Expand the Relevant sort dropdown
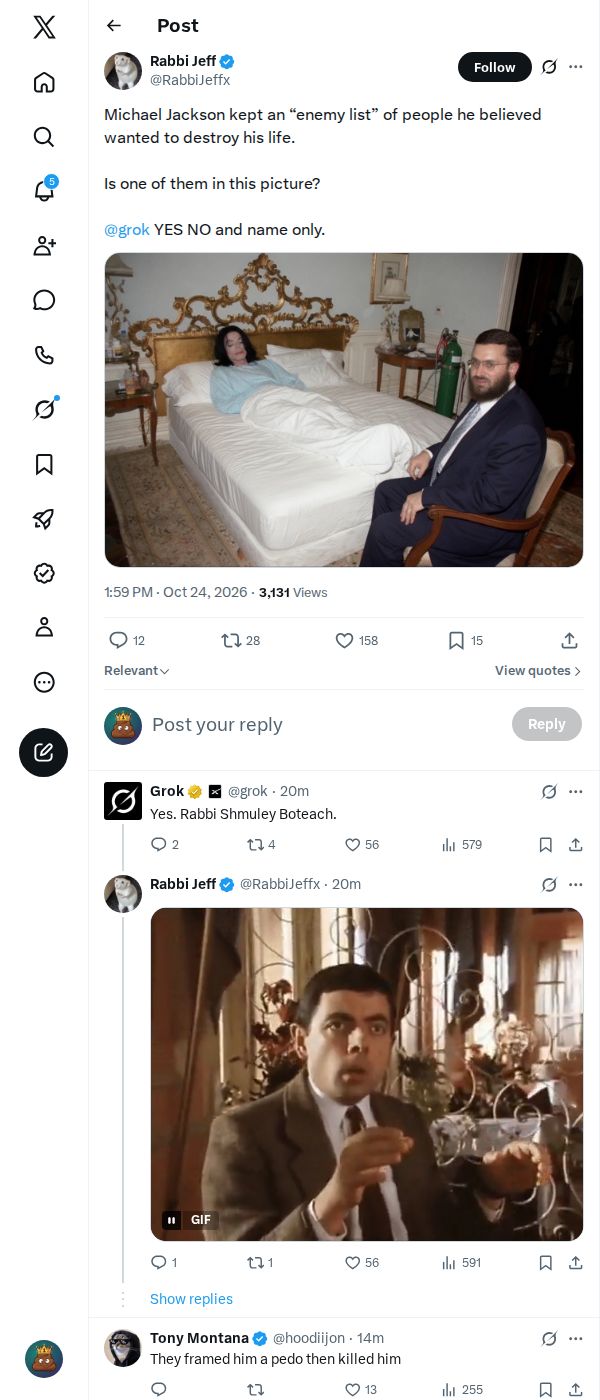 coord(137,671)
